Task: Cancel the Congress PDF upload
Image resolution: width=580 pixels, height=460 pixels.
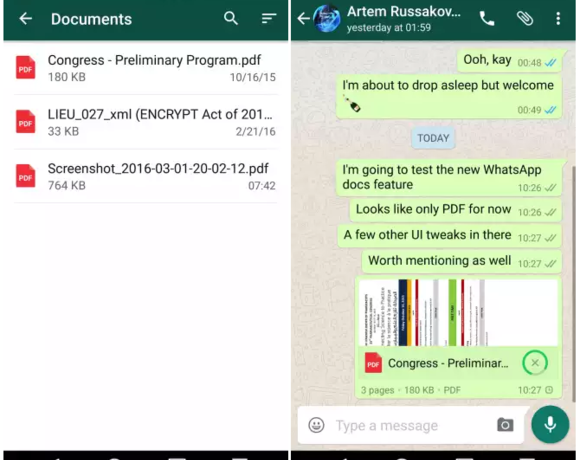Action: (x=535, y=363)
